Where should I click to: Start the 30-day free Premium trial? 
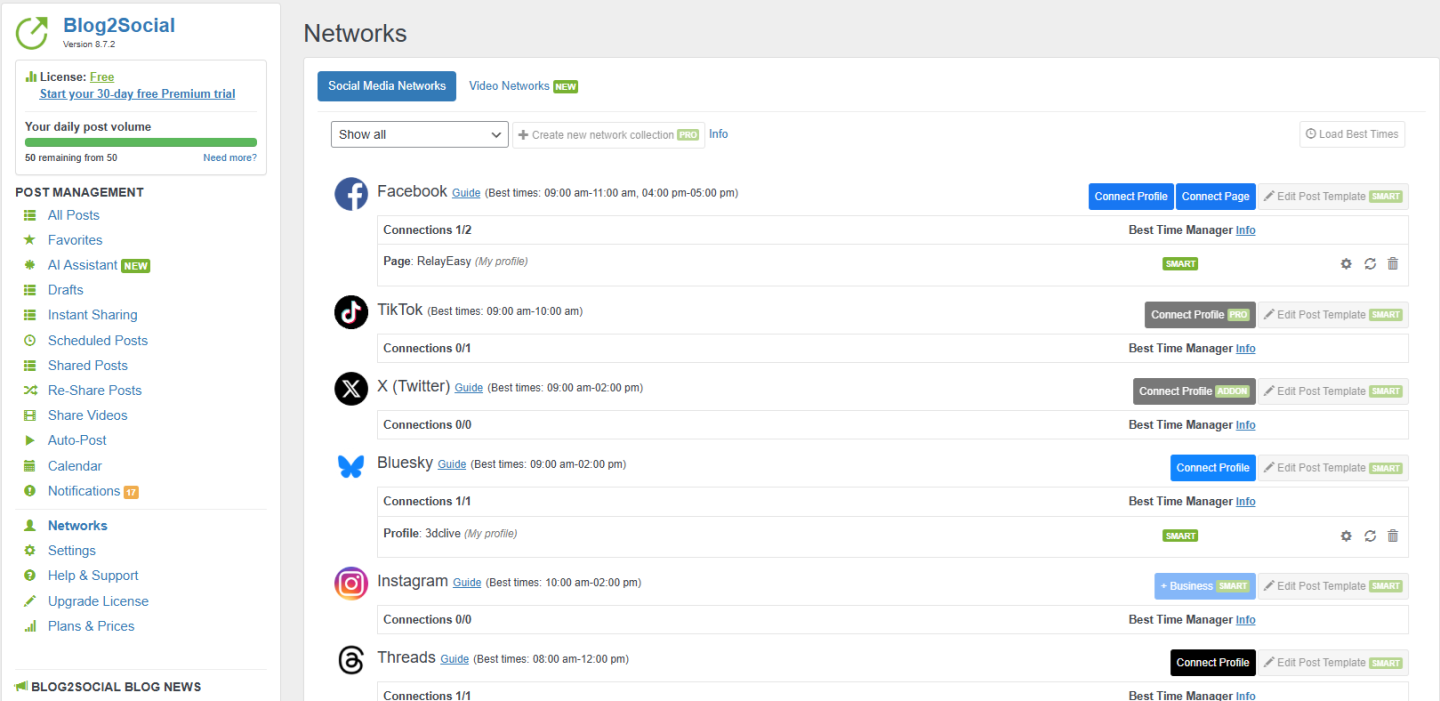[137, 94]
